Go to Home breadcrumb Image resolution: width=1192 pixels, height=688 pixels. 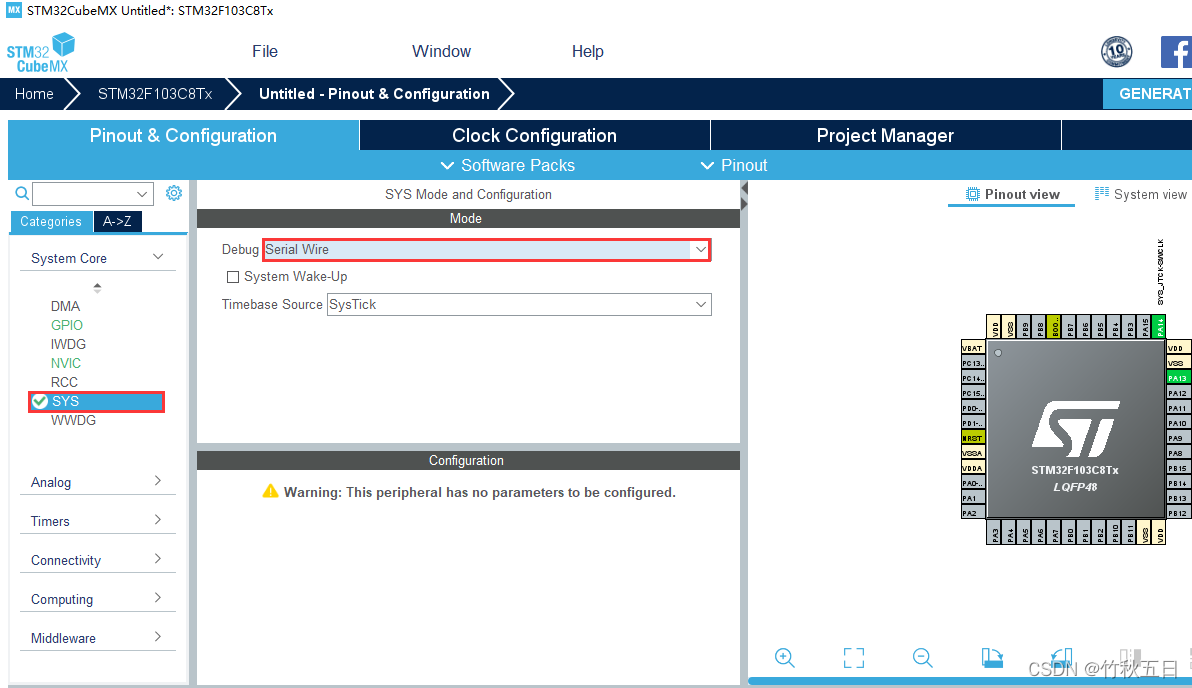pos(34,94)
